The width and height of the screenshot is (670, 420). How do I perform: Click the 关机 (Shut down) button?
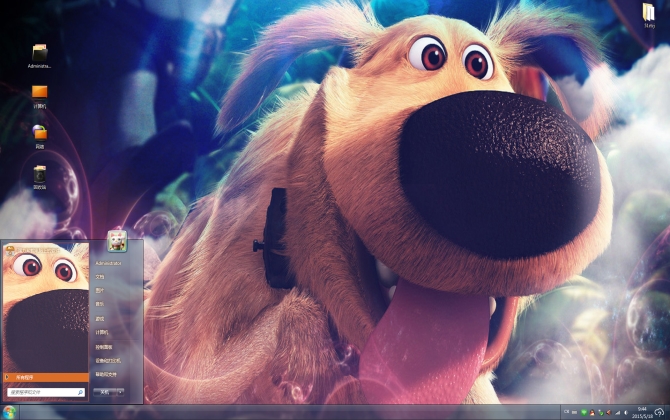pyautogui.click(x=105, y=392)
